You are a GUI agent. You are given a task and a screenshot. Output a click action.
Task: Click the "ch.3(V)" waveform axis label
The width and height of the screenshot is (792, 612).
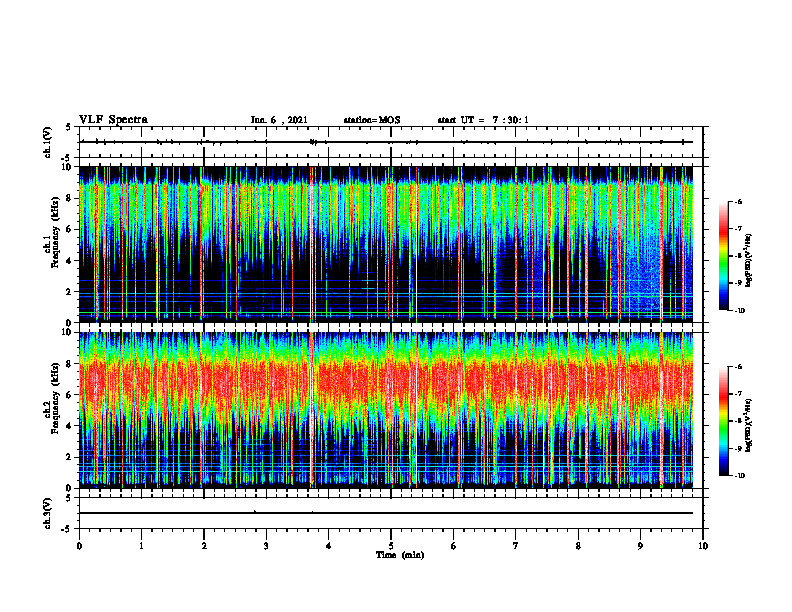coord(48,513)
